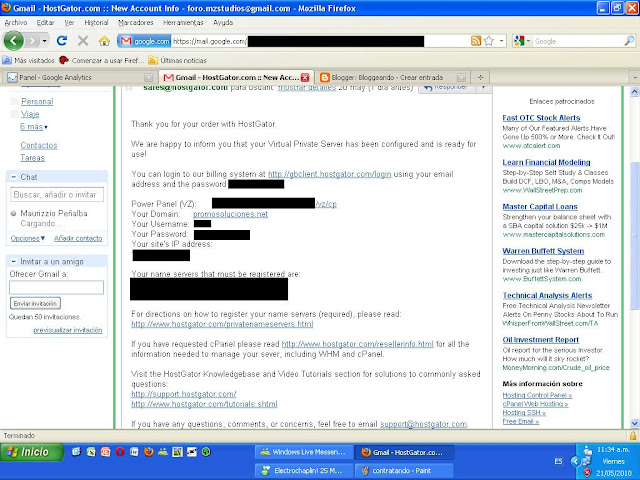Open Windows Live Messenger quick launch icon
This screenshot has width=640, height=480.
coord(163,451)
